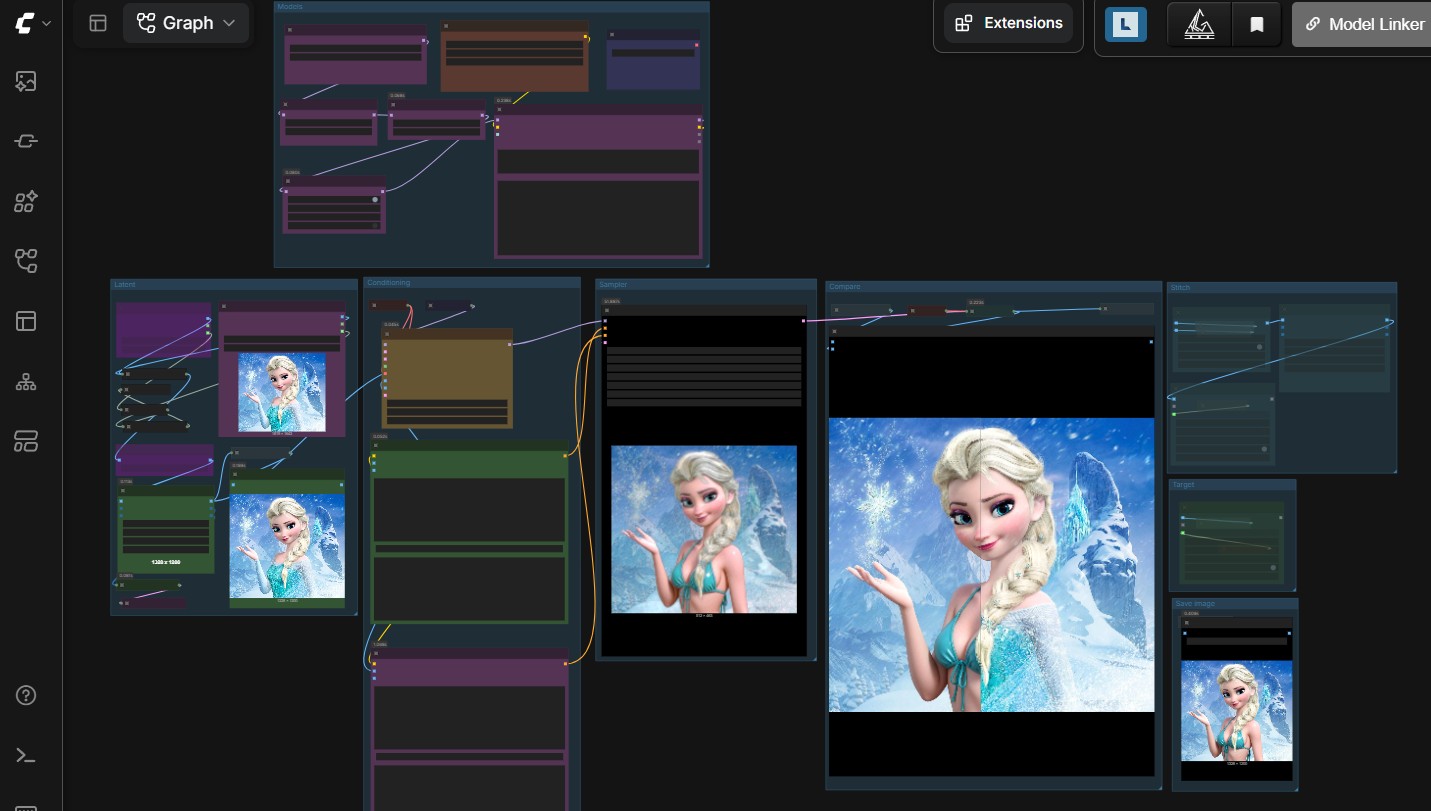
Task: Collapse the black Sampler node
Action: coord(606,310)
